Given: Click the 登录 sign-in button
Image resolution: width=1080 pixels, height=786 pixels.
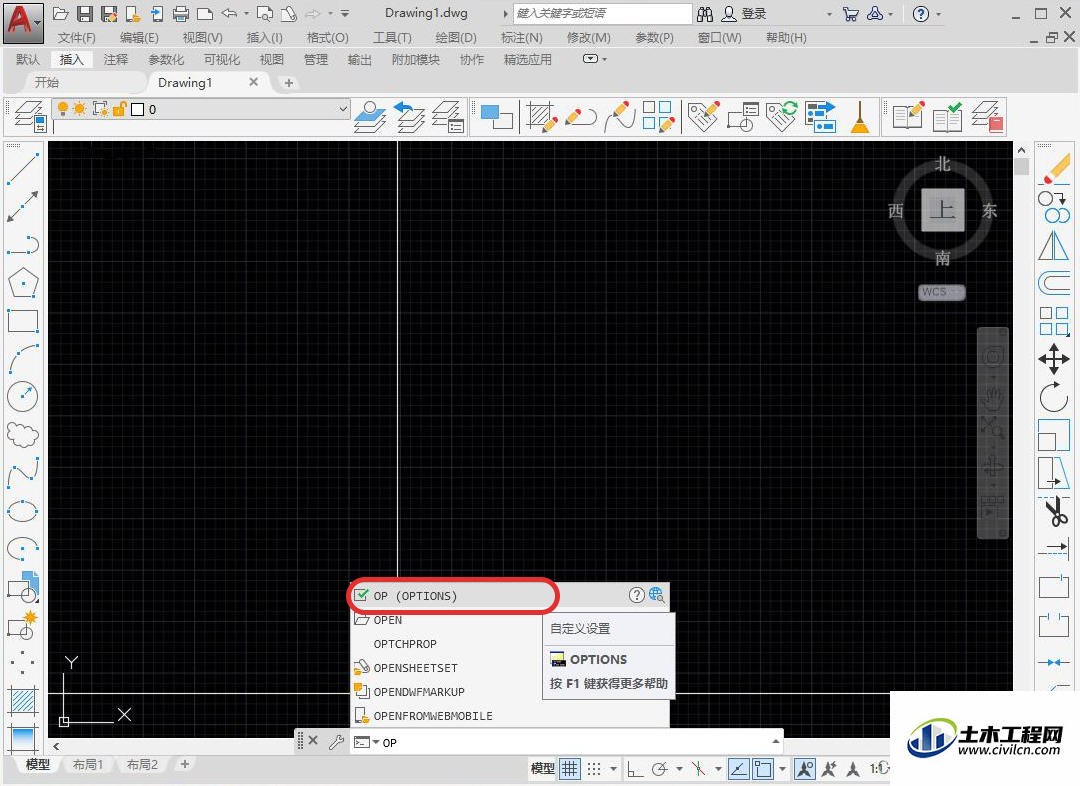Looking at the screenshot, I should (745, 14).
